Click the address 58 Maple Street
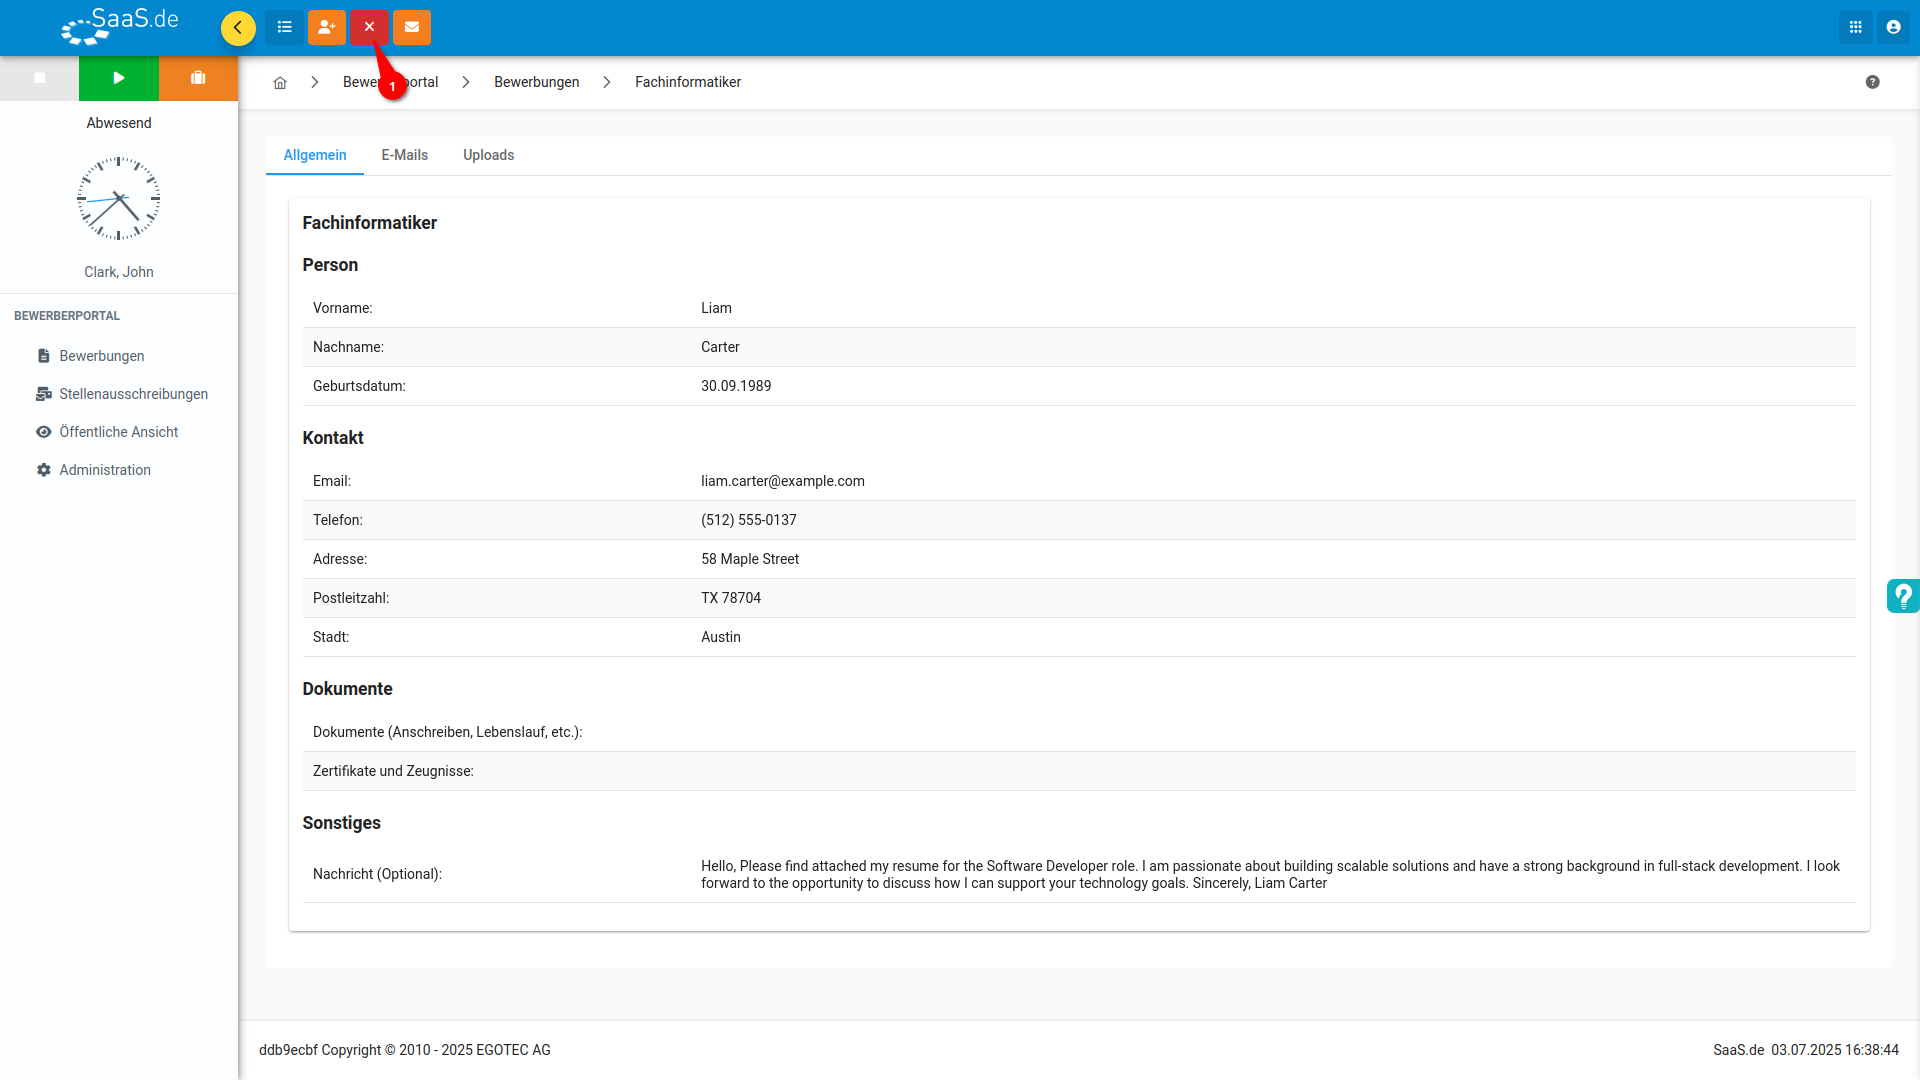The width and height of the screenshot is (1920, 1080). pos(750,559)
